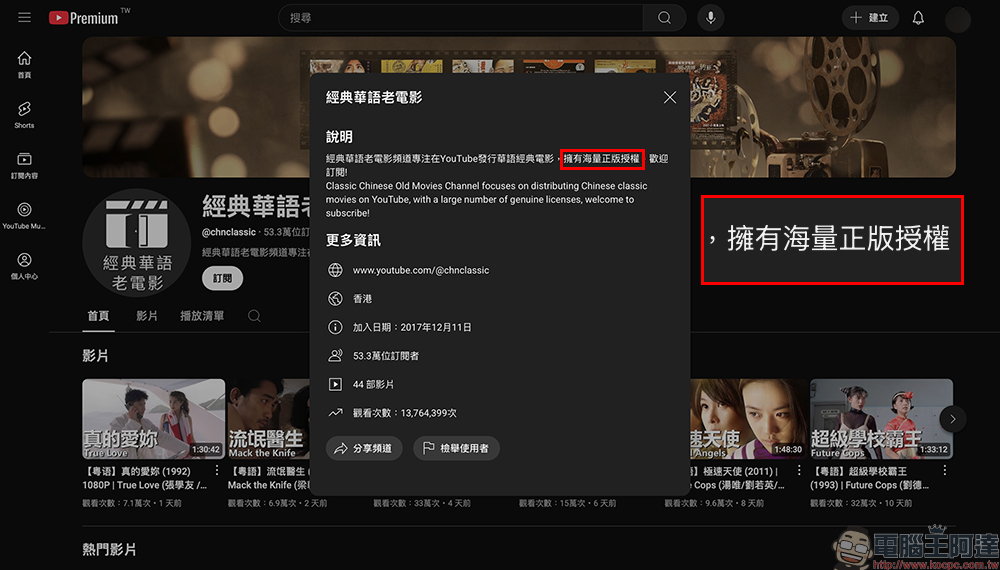Start voice search with microphone

710,18
